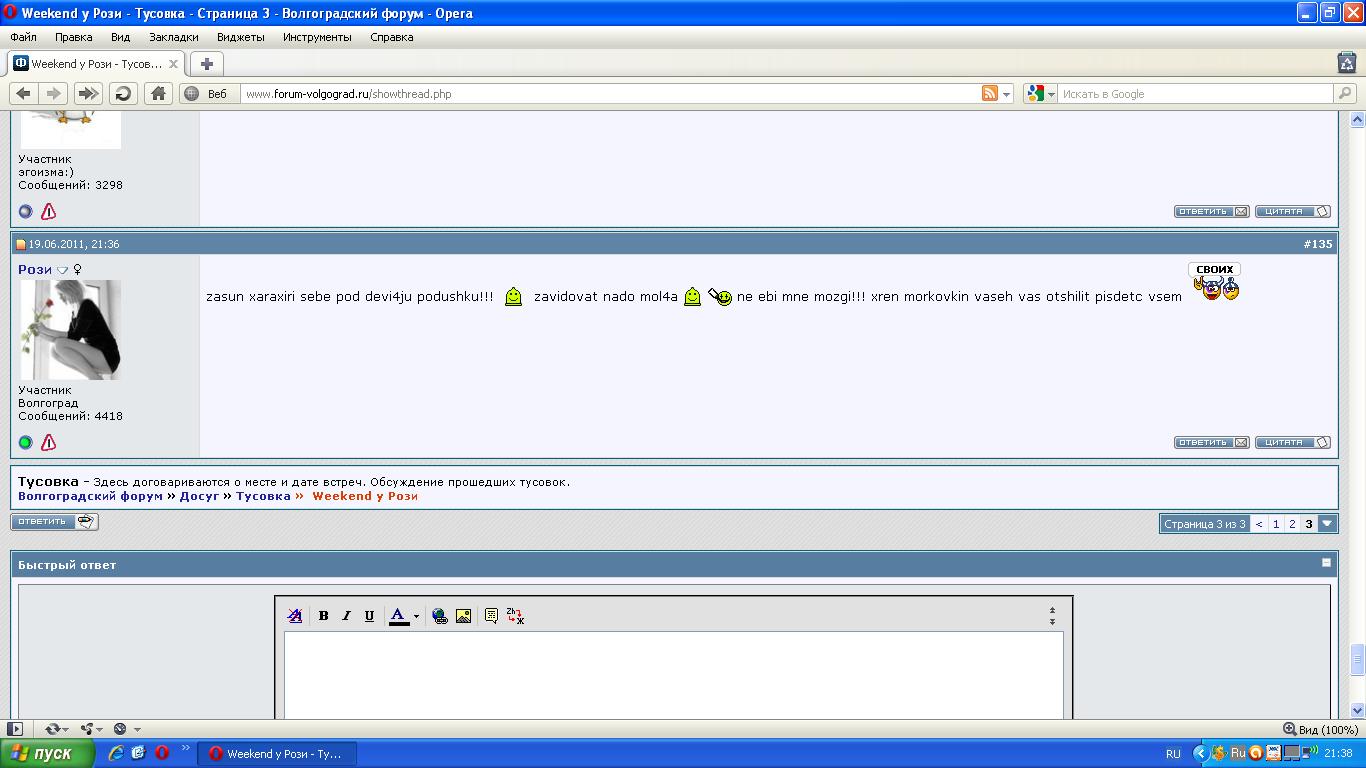The width and height of the screenshot is (1366, 768).
Task: Click ЦИТАТА on the post above #135
Action: tap(1293, 211)
